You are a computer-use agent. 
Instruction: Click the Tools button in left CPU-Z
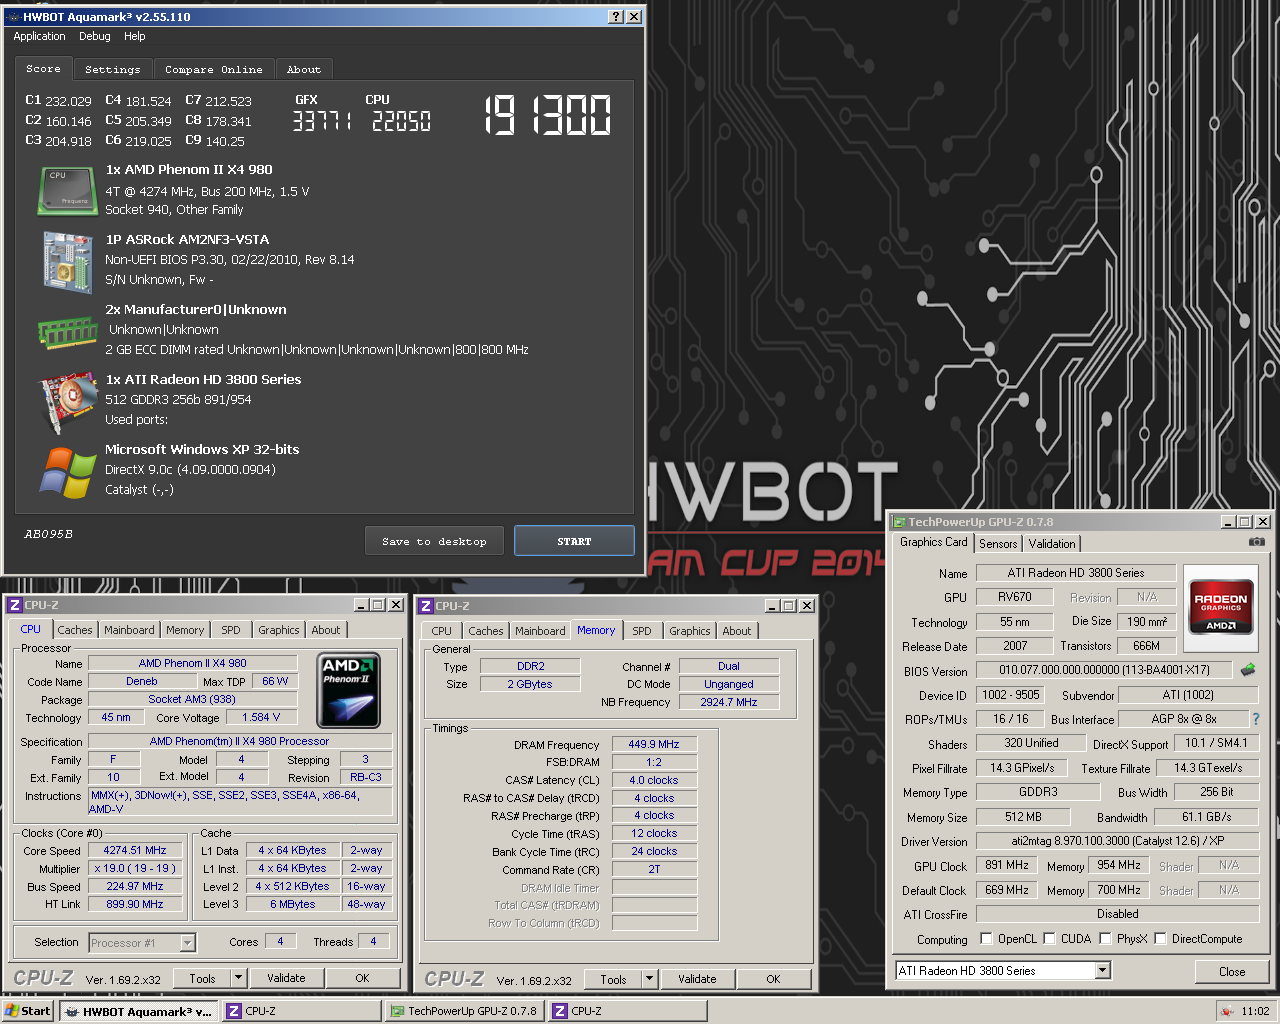pos(202,979)
